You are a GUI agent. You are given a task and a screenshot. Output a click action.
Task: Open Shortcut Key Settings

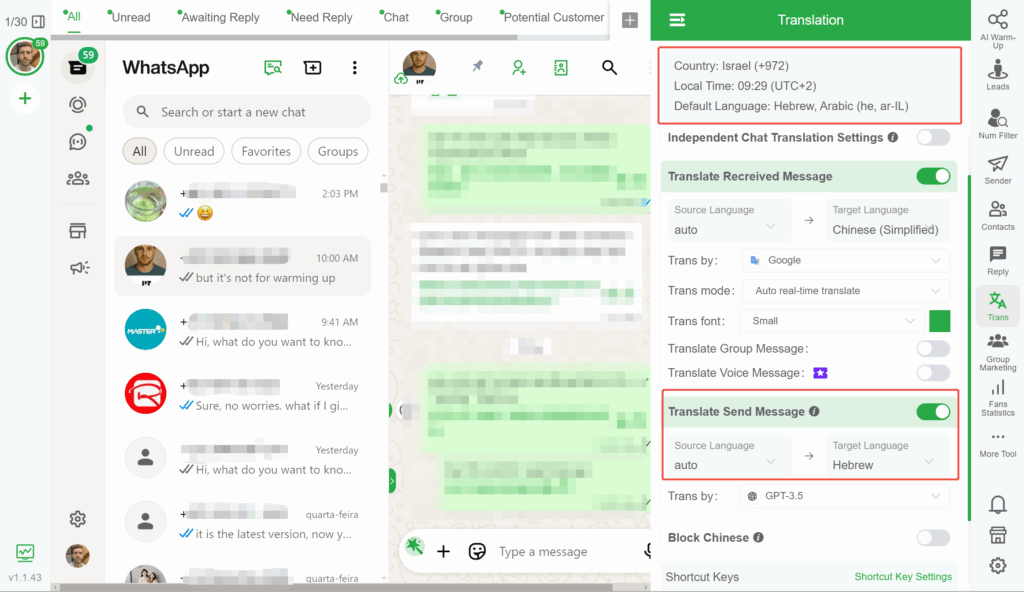(903, 576)
